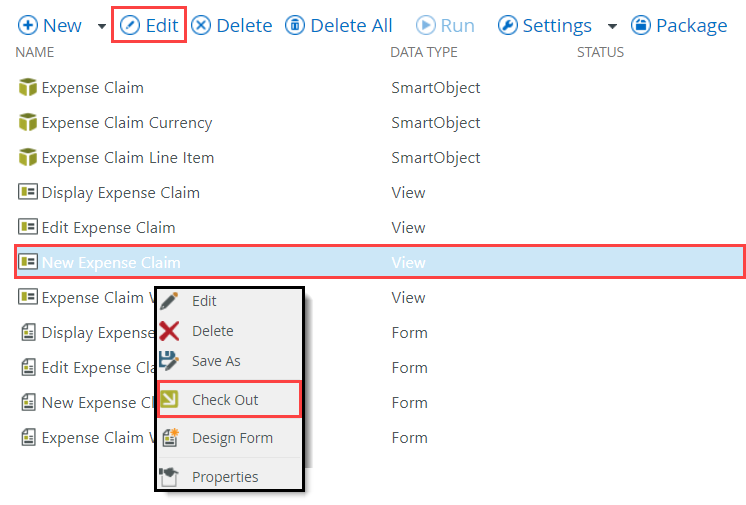Click the Design Form icon in context menu
This screenshot has height=505, width=746.
pos(170,438)
